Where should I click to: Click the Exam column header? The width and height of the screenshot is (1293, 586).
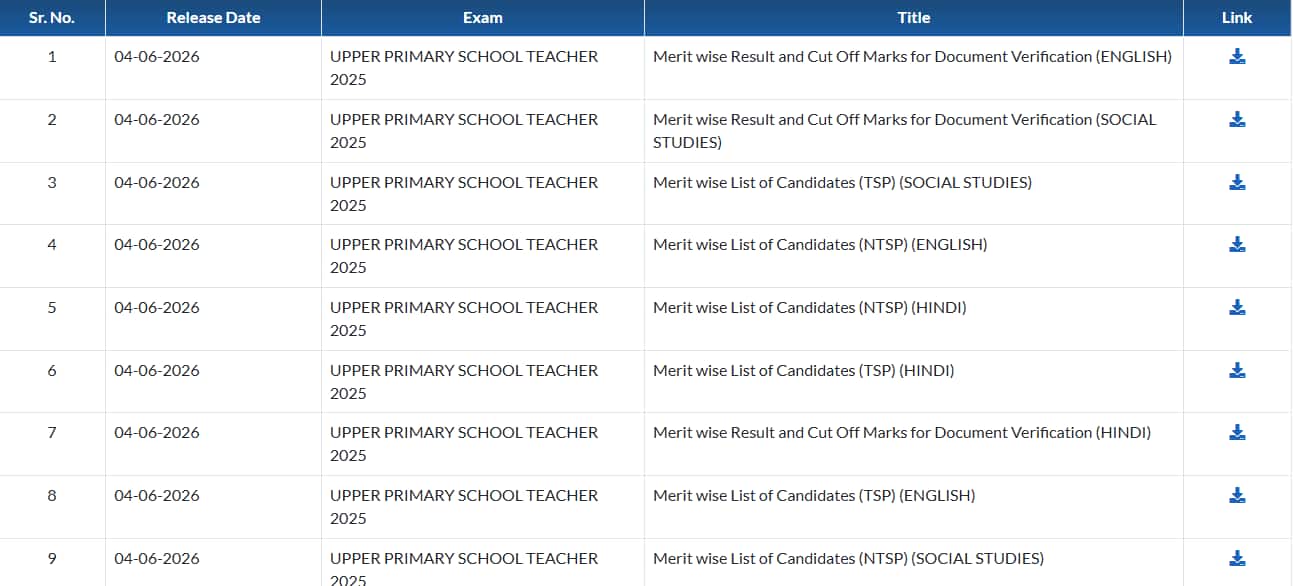[483, 18]
